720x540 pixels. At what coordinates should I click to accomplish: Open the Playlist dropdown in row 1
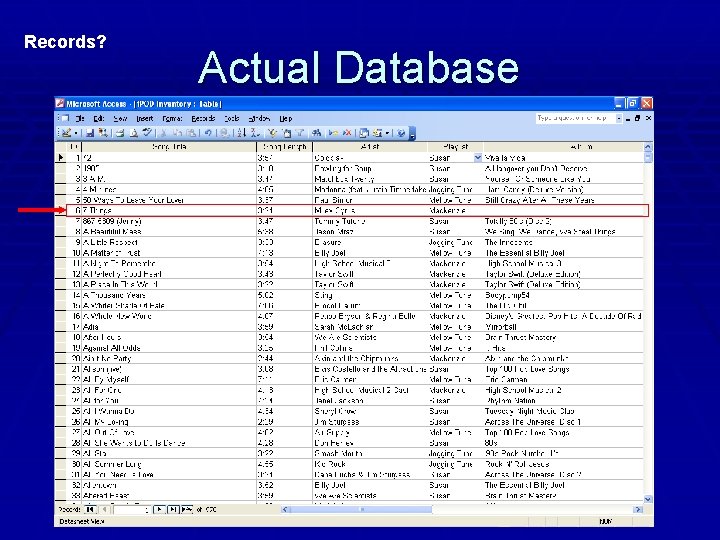coord(478,158)
